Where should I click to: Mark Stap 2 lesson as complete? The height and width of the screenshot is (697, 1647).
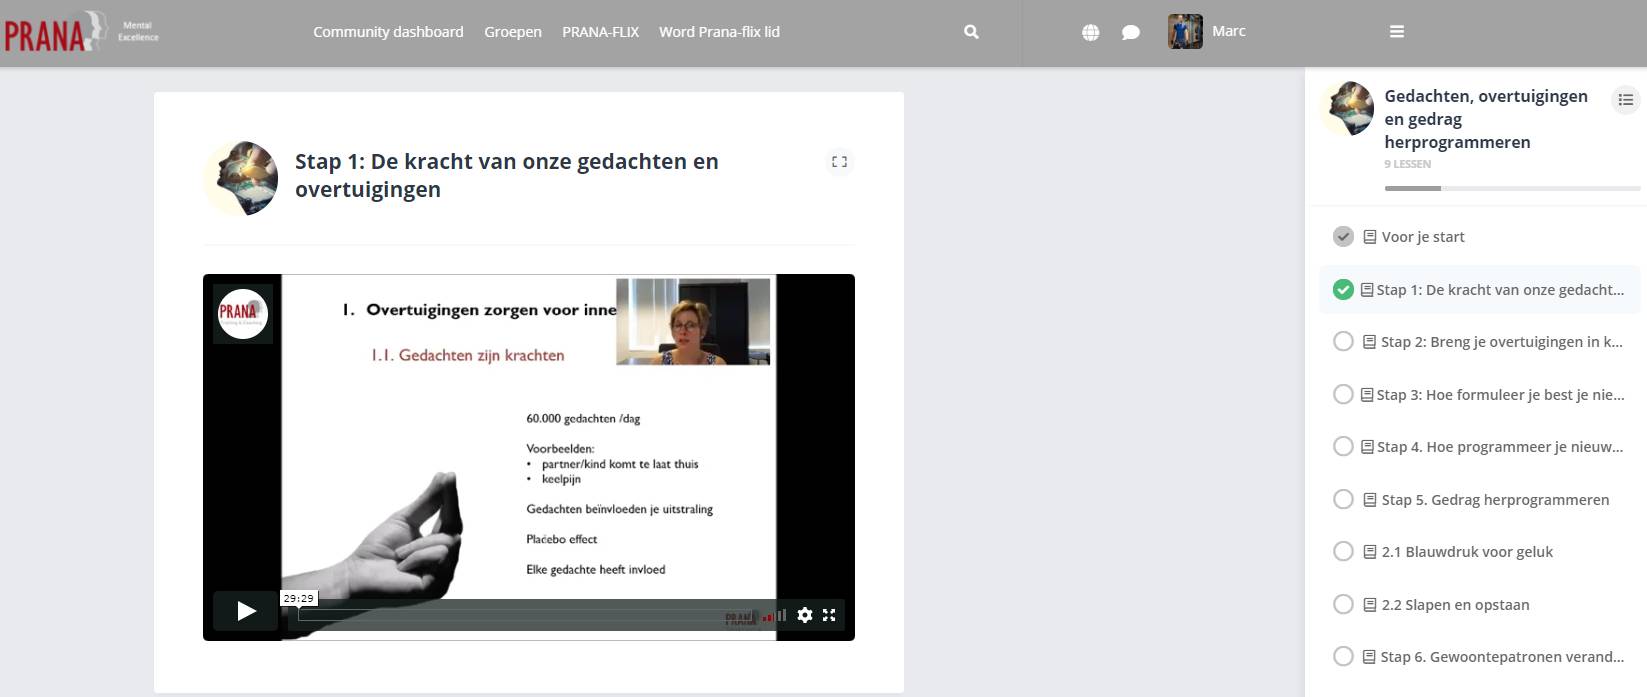[1343, 342]
